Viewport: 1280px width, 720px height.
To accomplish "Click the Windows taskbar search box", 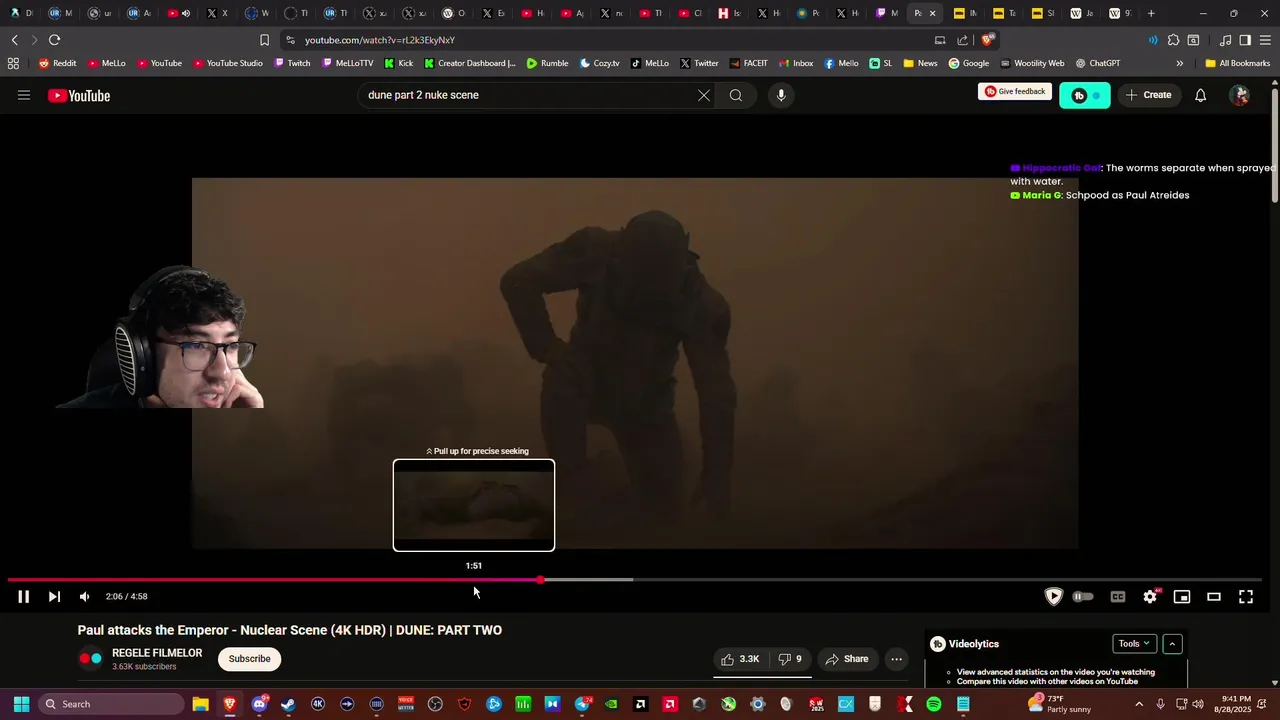I will click(x=110, y=704).
